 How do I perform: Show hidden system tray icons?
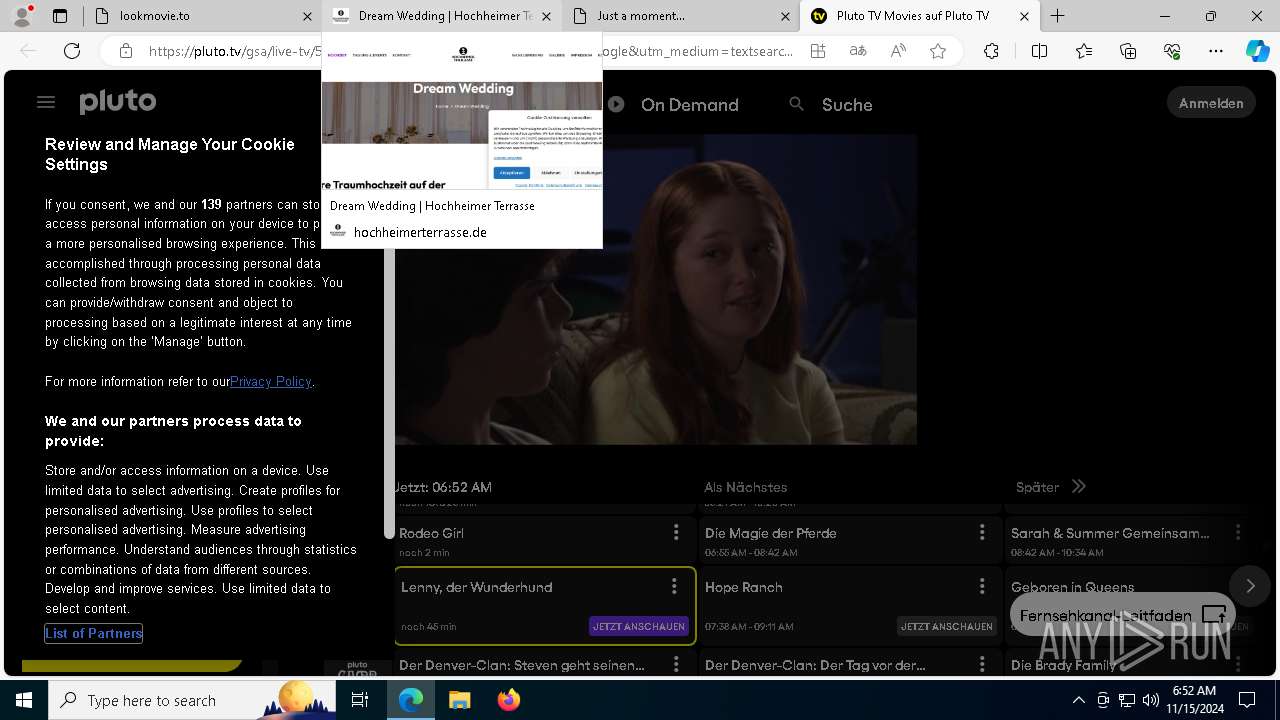[x=1078, y=700]
